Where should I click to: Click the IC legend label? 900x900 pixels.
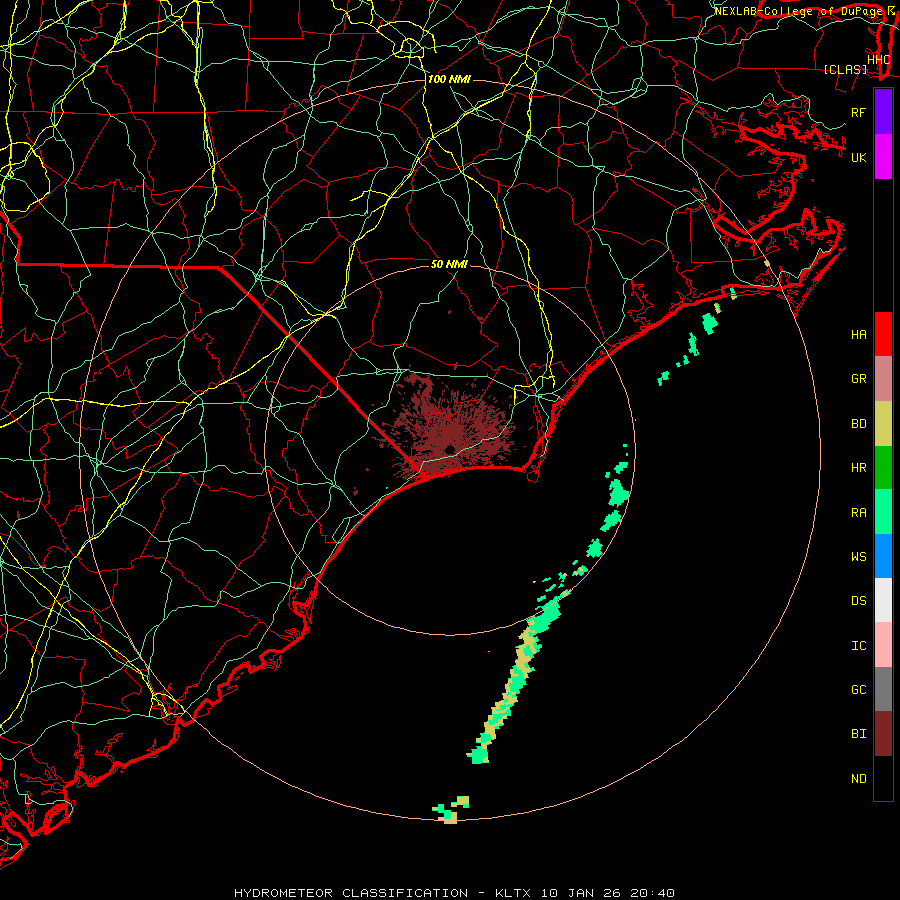(858, 646)
